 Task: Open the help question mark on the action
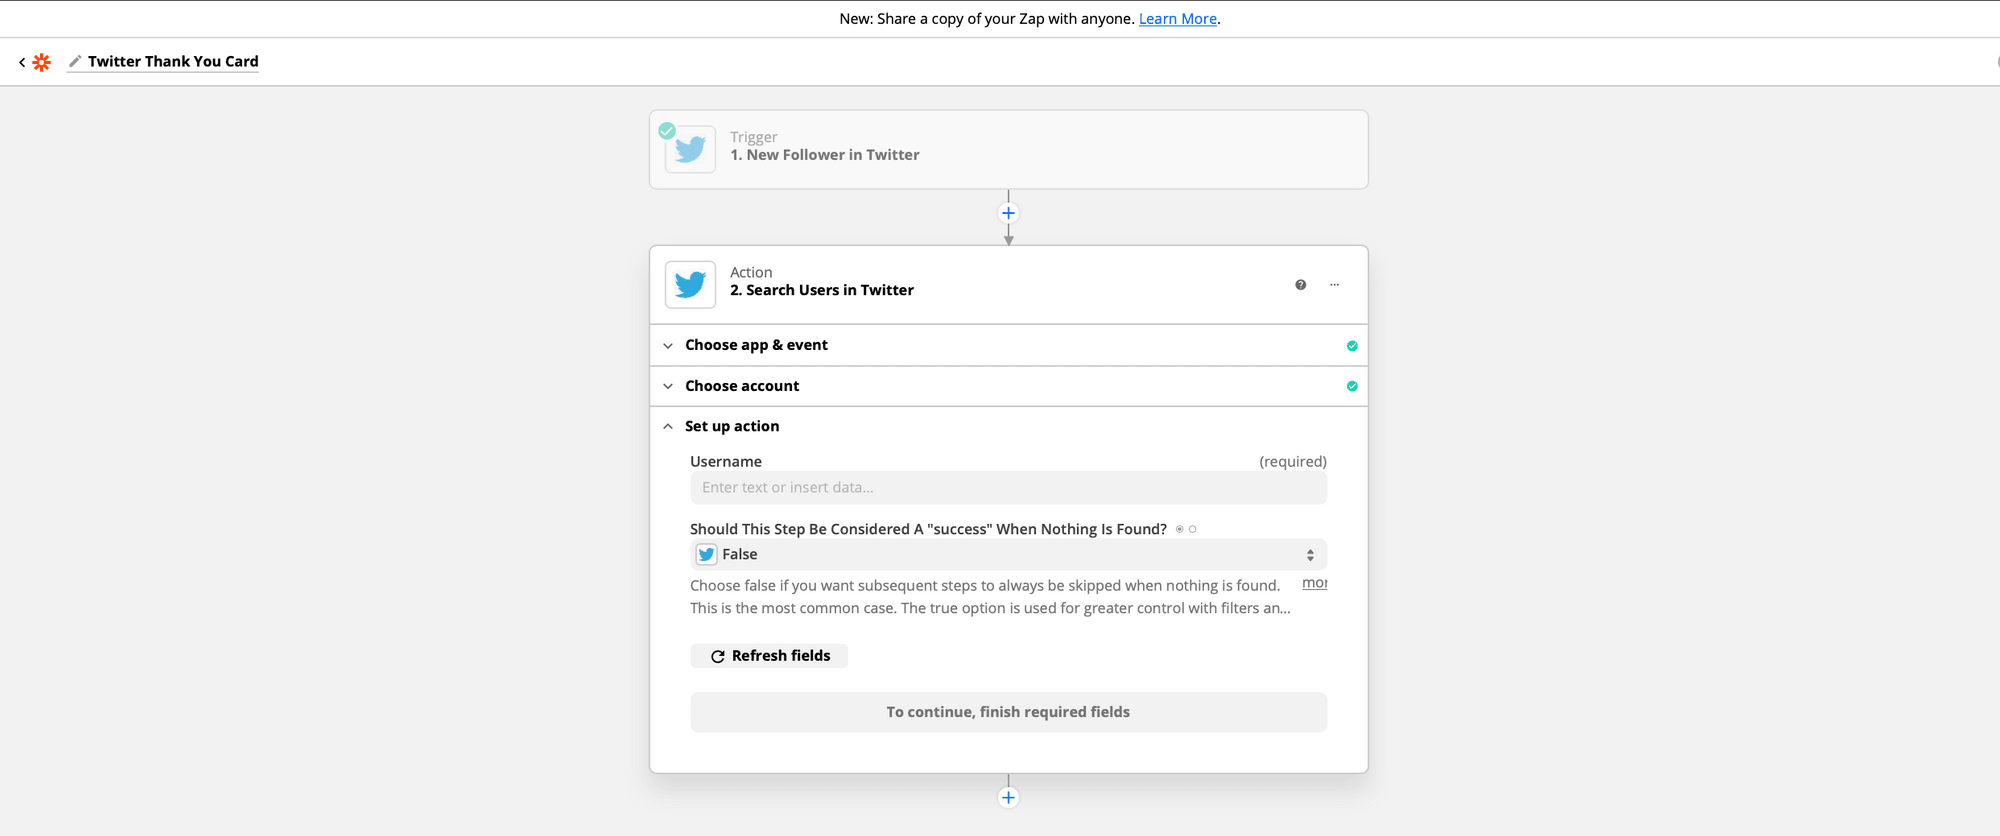pos(1300,285)
